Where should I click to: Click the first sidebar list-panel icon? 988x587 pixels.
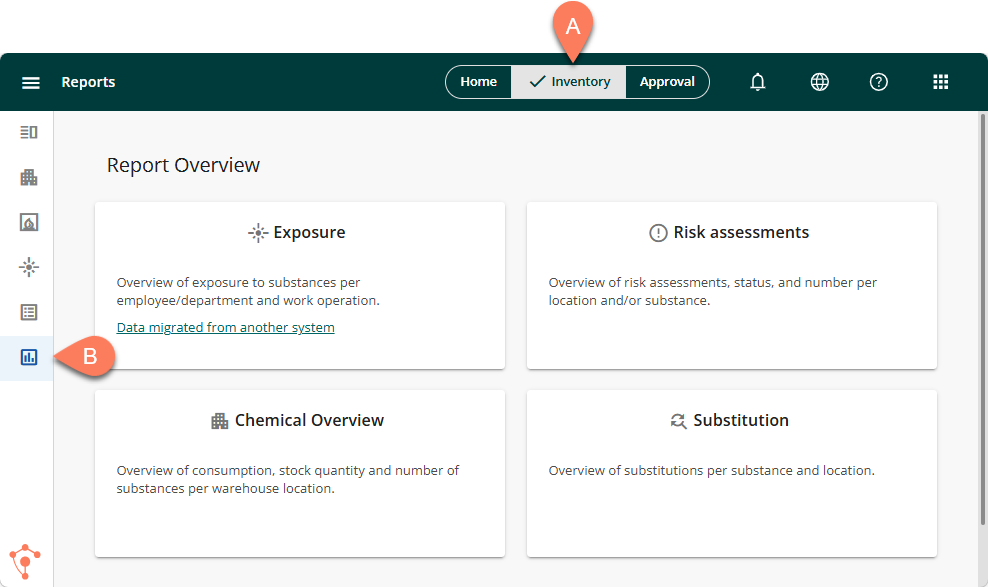point(29,132)
